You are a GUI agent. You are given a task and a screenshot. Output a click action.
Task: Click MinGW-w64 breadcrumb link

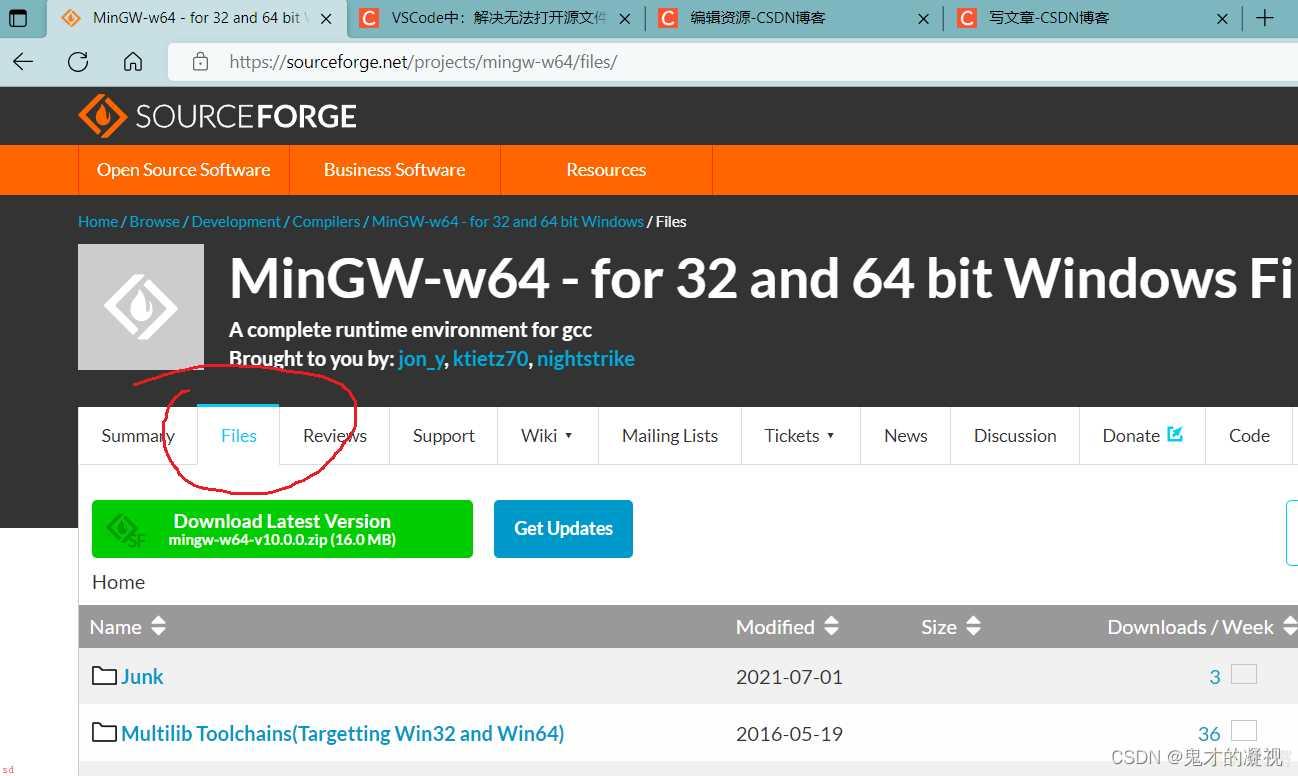508,222
